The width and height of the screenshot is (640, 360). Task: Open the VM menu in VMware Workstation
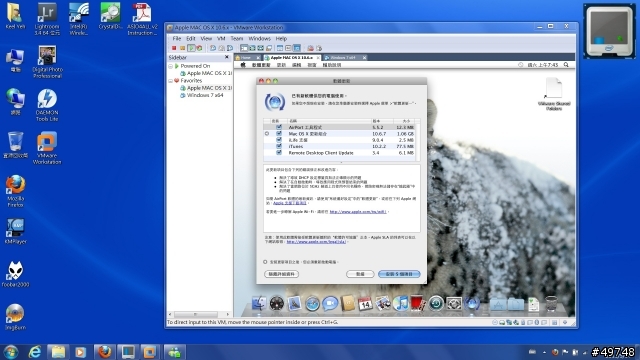tap(221, 38)
